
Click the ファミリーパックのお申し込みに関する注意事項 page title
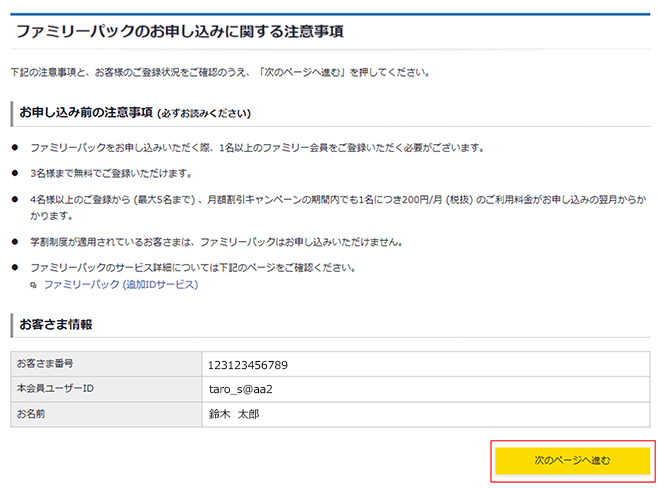pyautogui.click(x=179, y=31)
